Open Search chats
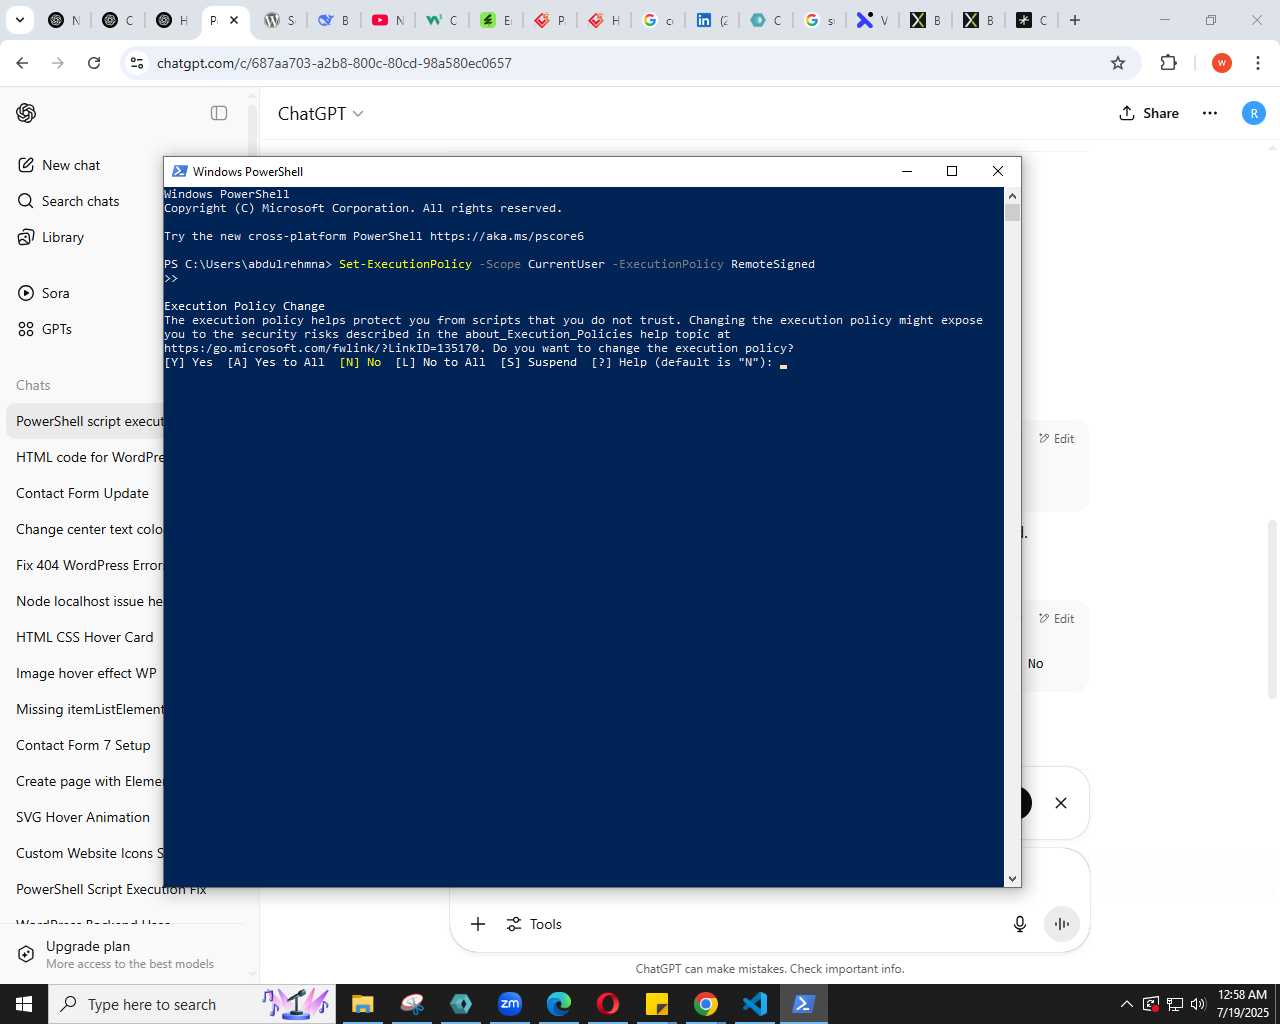Screen dimensions: 1280x1024 point(69,201)
